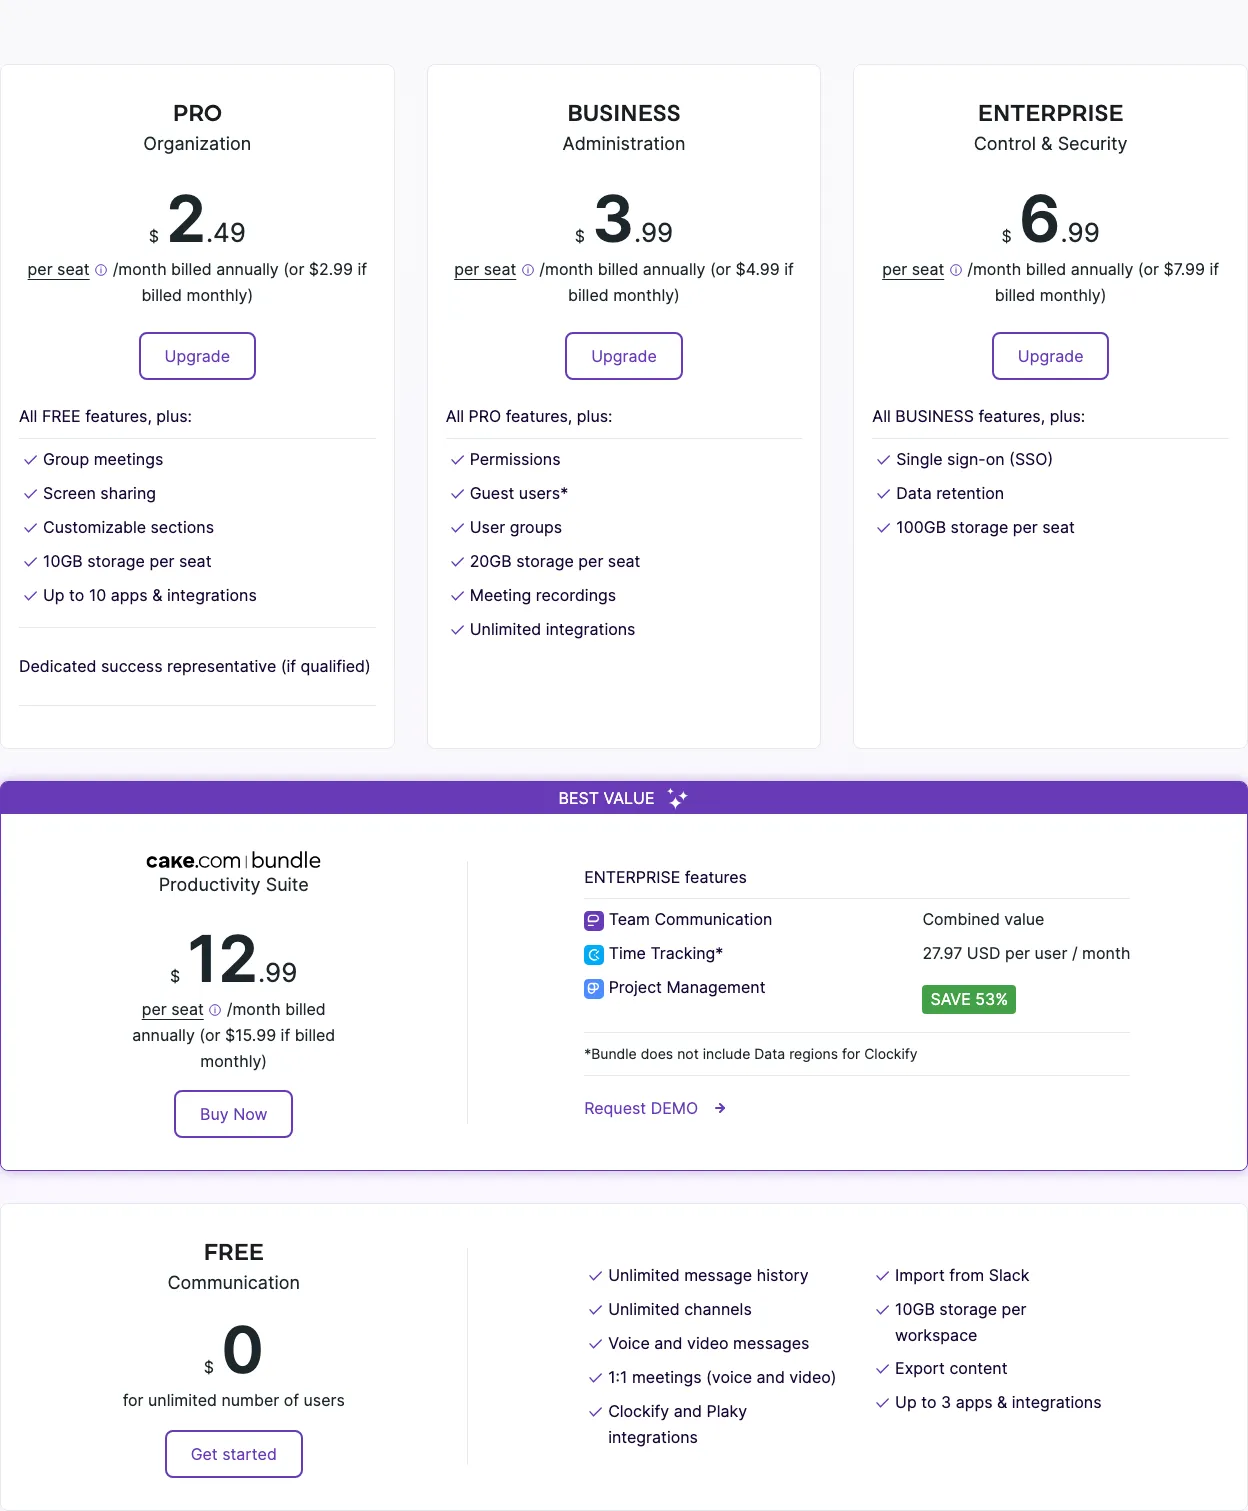The height and width of the screenshot is (1511, 1248).
Task: Click the Team Communication app icon
Action: (x=593, y=919)
